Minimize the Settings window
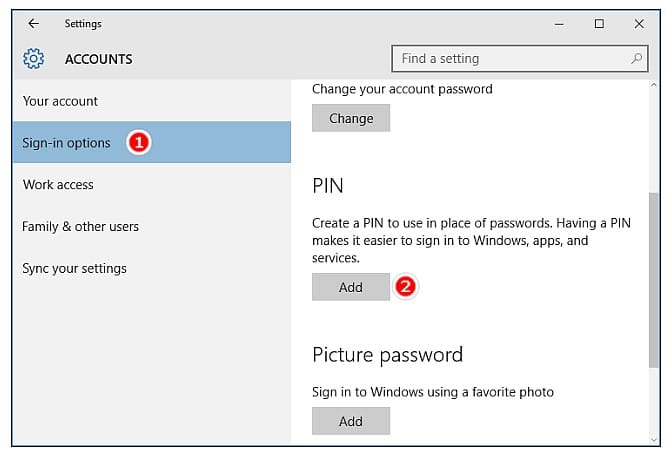Image resolution: width=666 pixels, height=453 pixels. pos(559,24)
